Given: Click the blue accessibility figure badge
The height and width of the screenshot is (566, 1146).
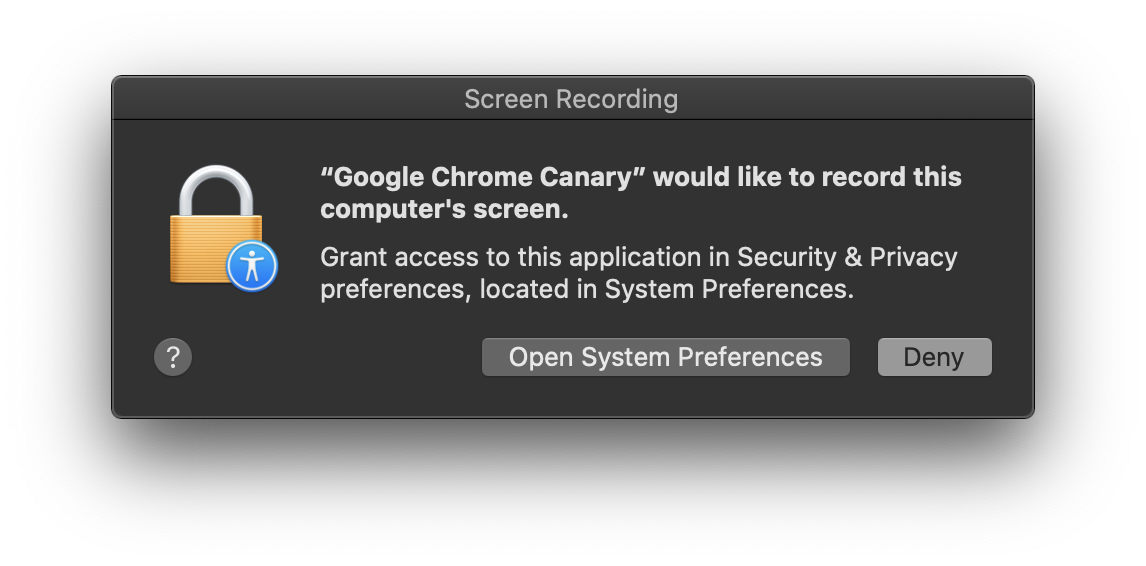Looking at the screenshot, I should point(252,265).
